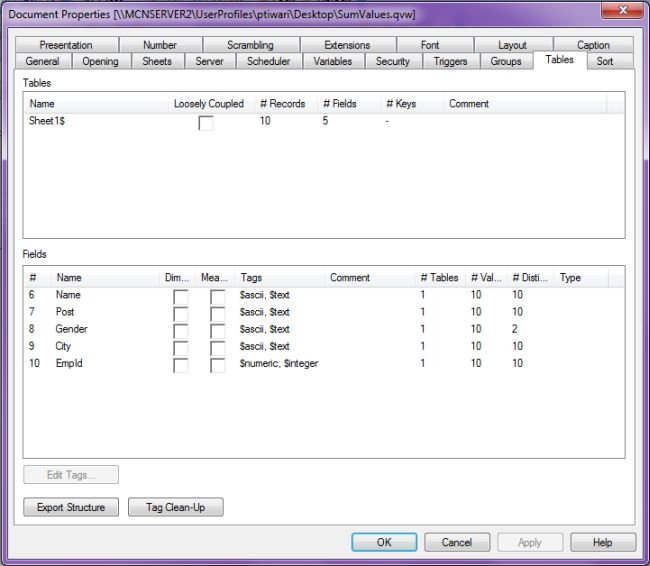Select the Scheduler tab
This screenshot has width=650, height=566.
click(269, 61)
